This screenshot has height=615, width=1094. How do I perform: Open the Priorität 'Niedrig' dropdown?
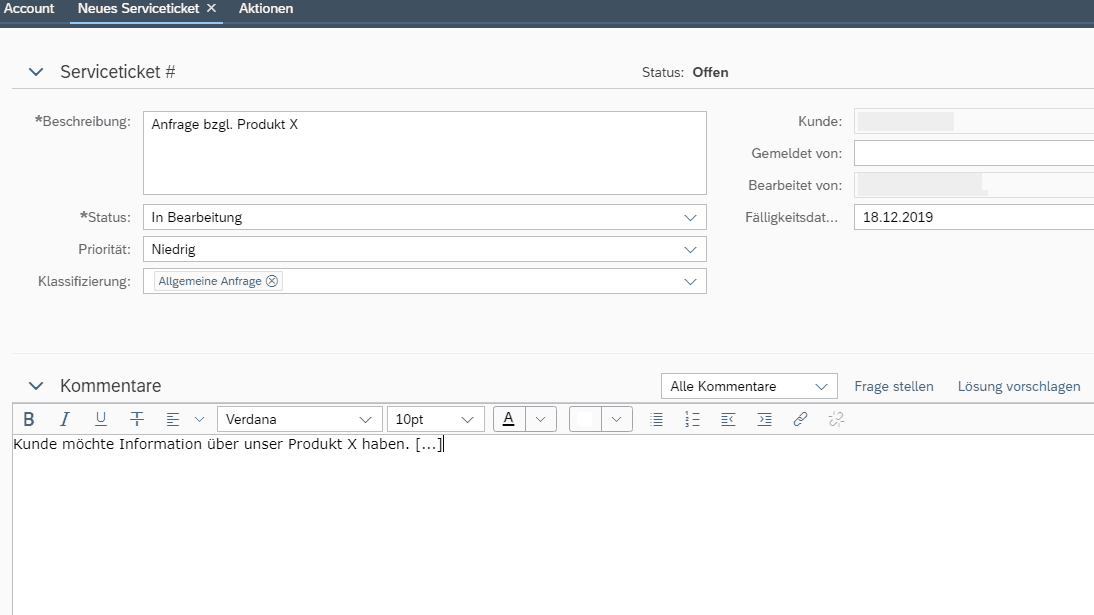[425, 249]
